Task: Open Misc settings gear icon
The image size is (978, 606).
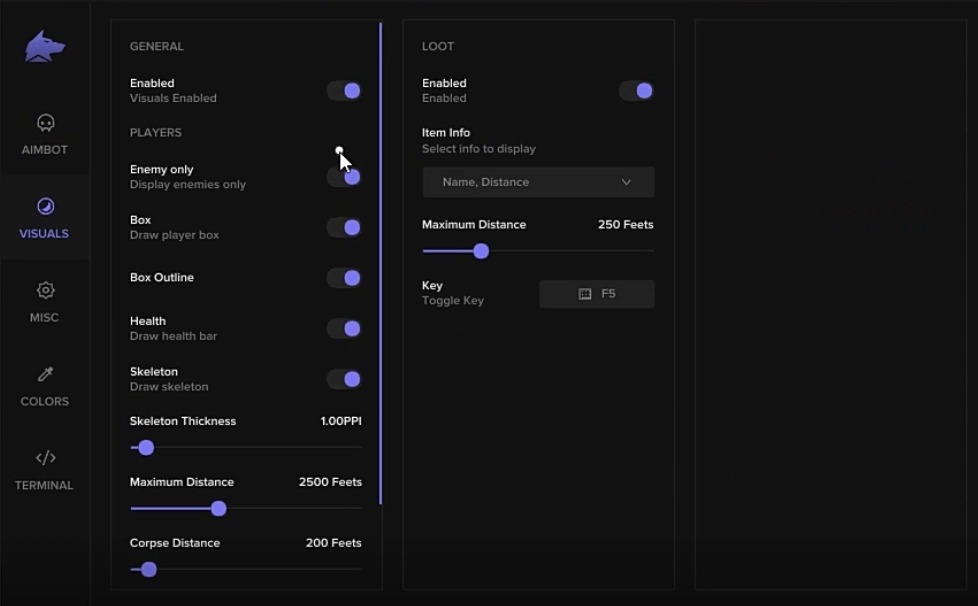Action: pyautogui.click(x=46, y=290)
